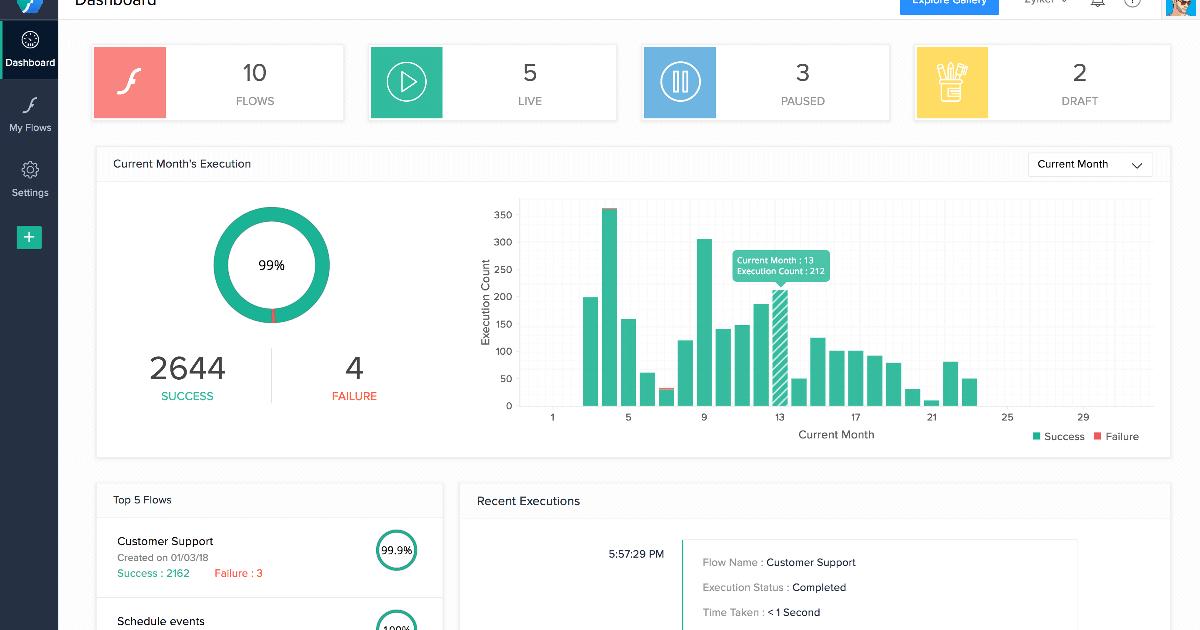
Task: Click the Recent Executions heading
Action: pos(528,501)
